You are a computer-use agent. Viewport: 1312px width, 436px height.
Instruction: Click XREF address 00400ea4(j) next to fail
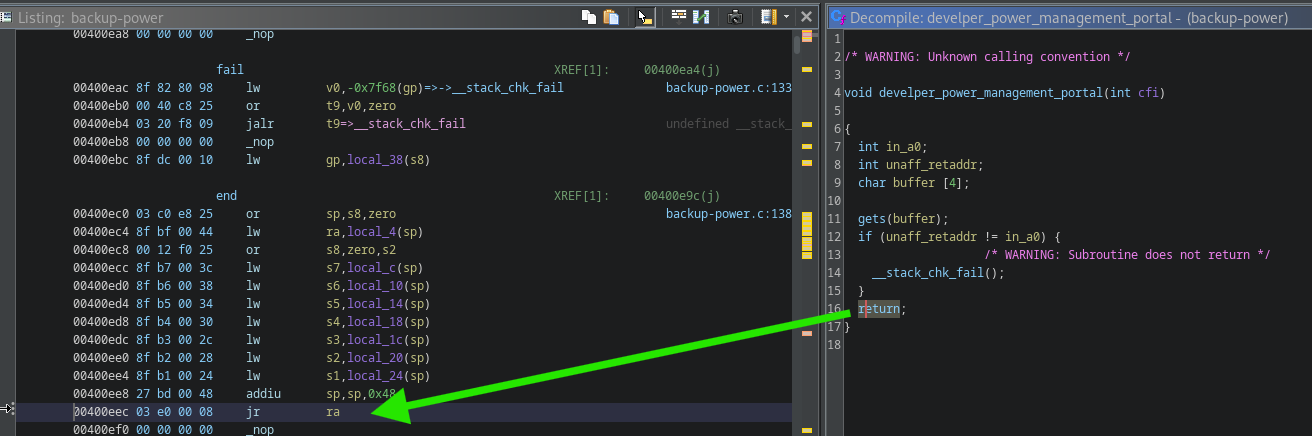pos(682,69)
